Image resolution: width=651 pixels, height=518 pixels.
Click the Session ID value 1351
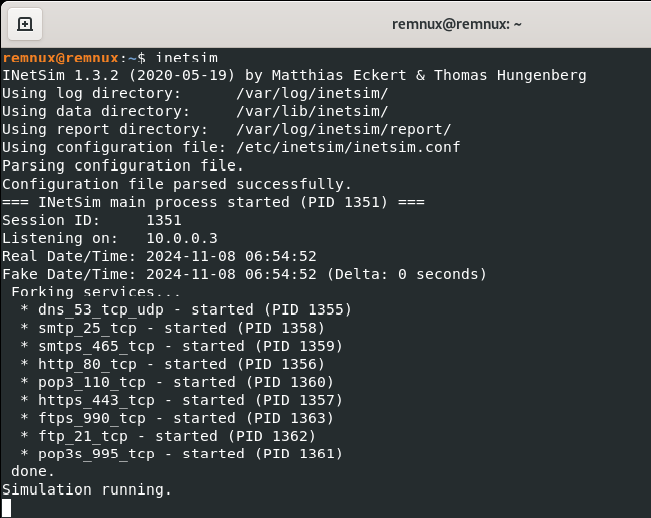point(164,220)
